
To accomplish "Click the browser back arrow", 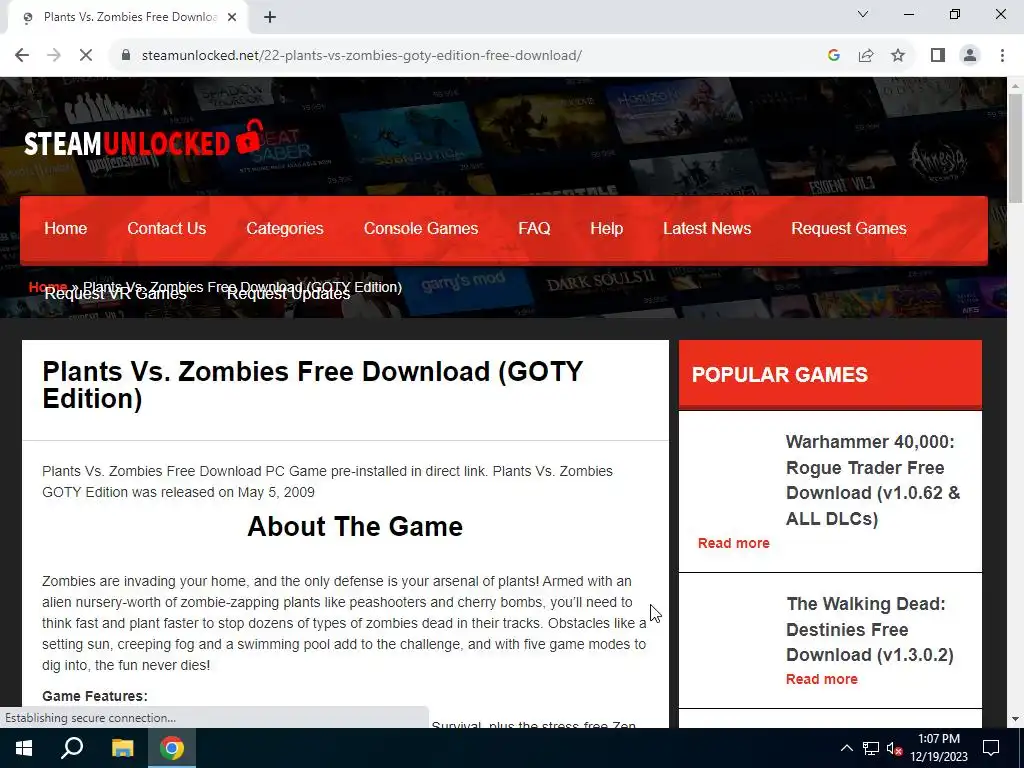I will click(22, 56).
